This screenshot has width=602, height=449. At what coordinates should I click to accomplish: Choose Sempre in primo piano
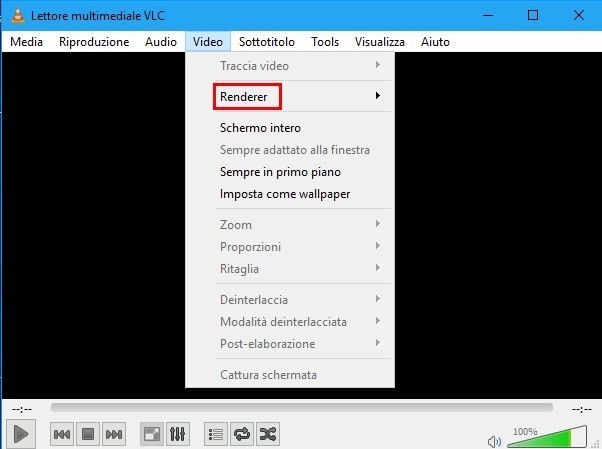[x=280, y=172]
